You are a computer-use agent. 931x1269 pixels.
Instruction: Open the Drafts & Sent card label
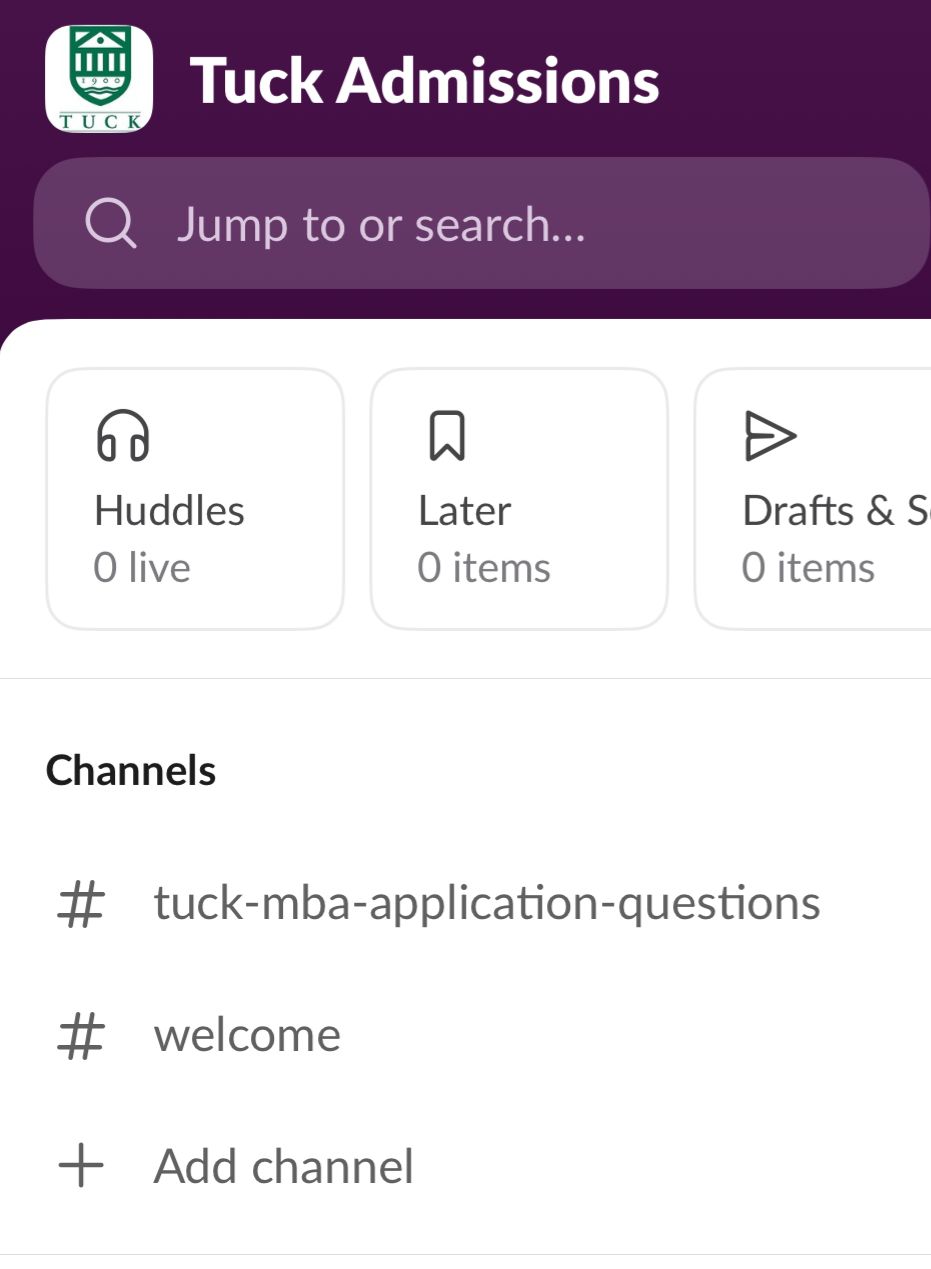(835, 511)
